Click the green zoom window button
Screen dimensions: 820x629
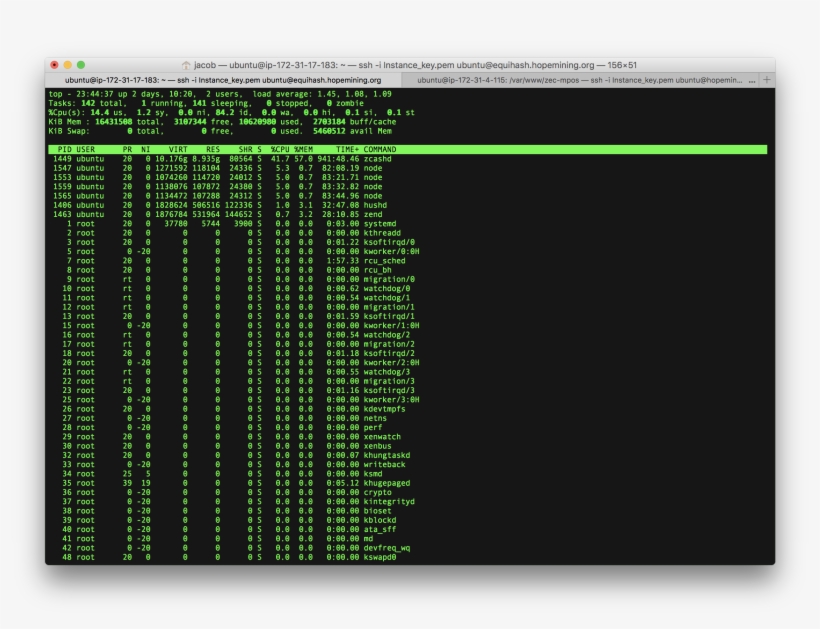[x=81, y=65]
